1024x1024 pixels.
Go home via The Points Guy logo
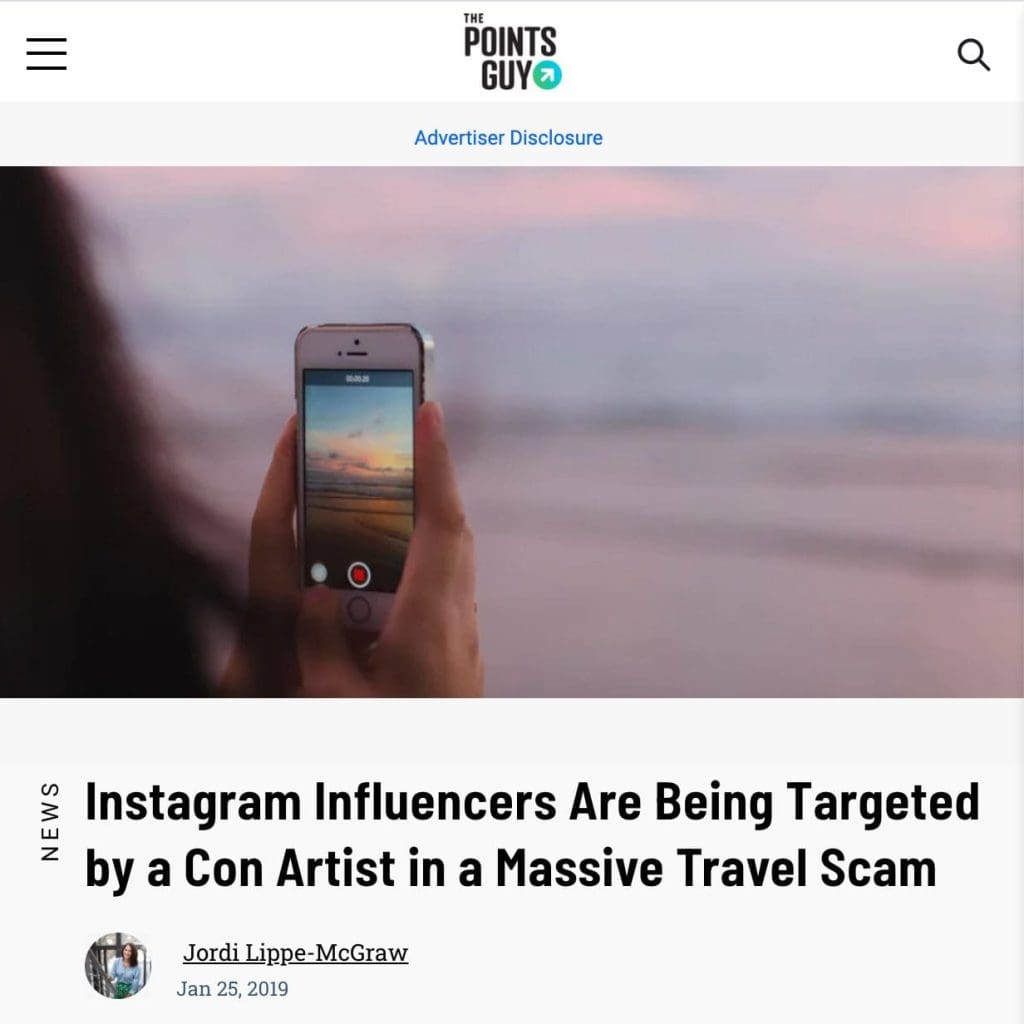click(x=512, y=52)
